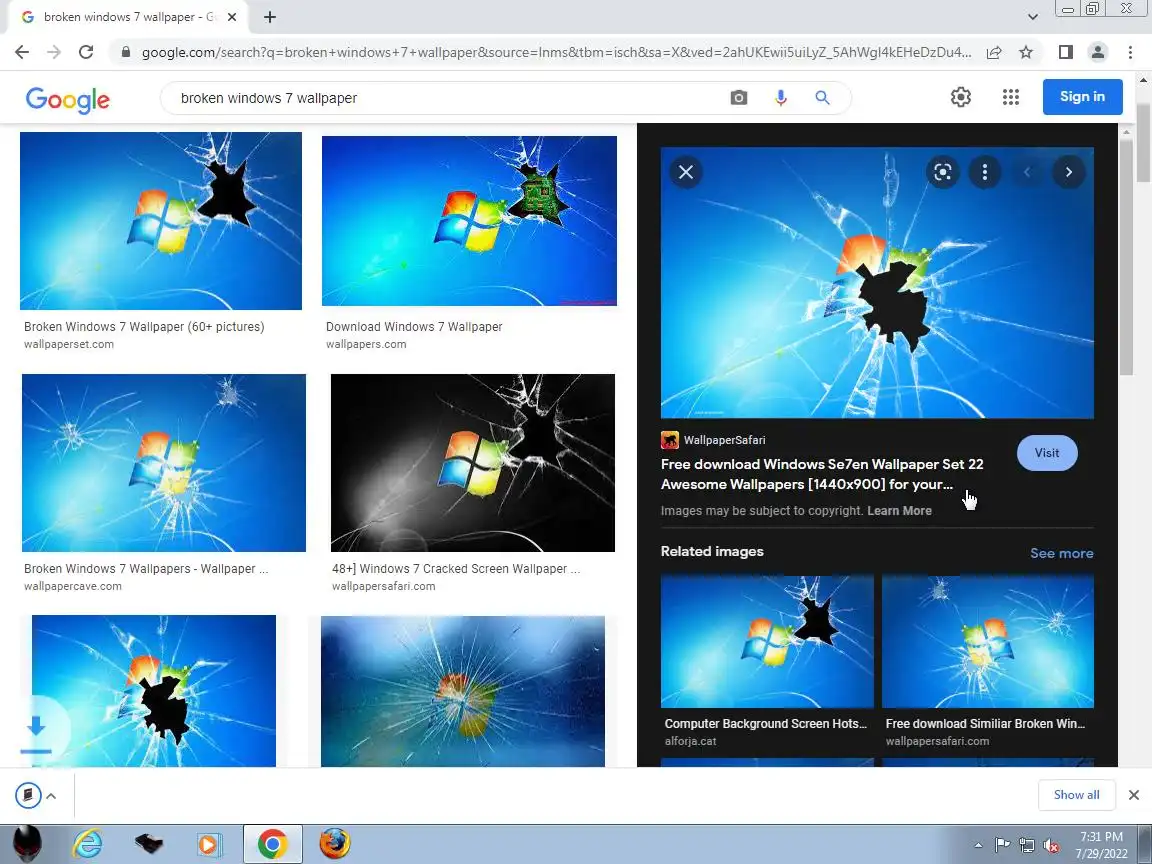This screenshot has height=864, width=1152.
Task: Open See more related images
Action: pos(1062,553)
